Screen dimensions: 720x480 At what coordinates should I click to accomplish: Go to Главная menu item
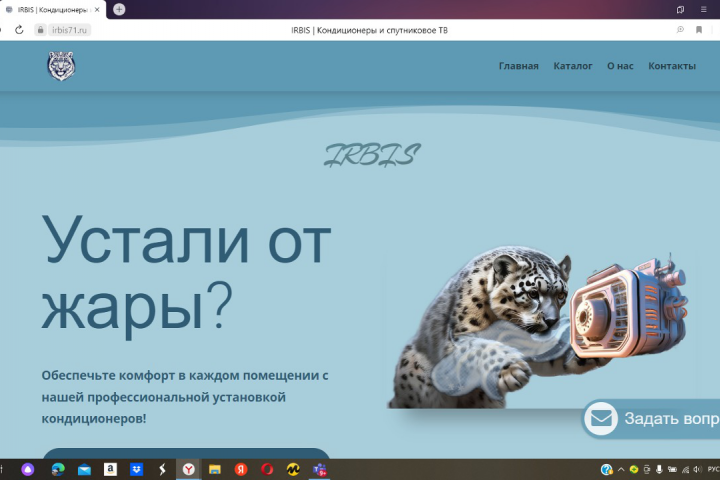coord(518,66)
